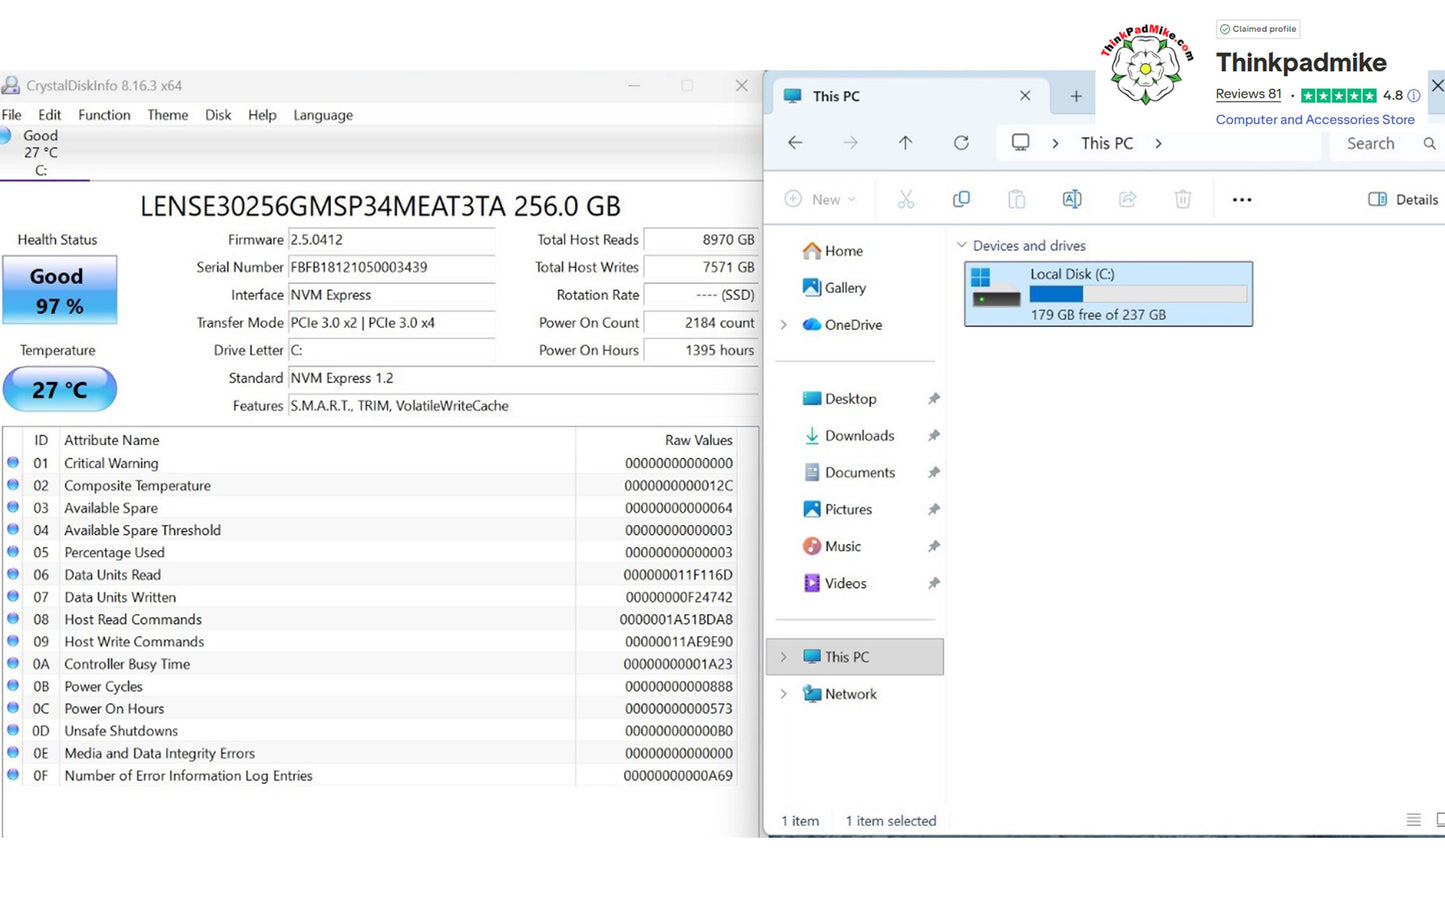Add a new Explorer tab
Viewport: 1445px width, 908px height.
click(1076, 96)
